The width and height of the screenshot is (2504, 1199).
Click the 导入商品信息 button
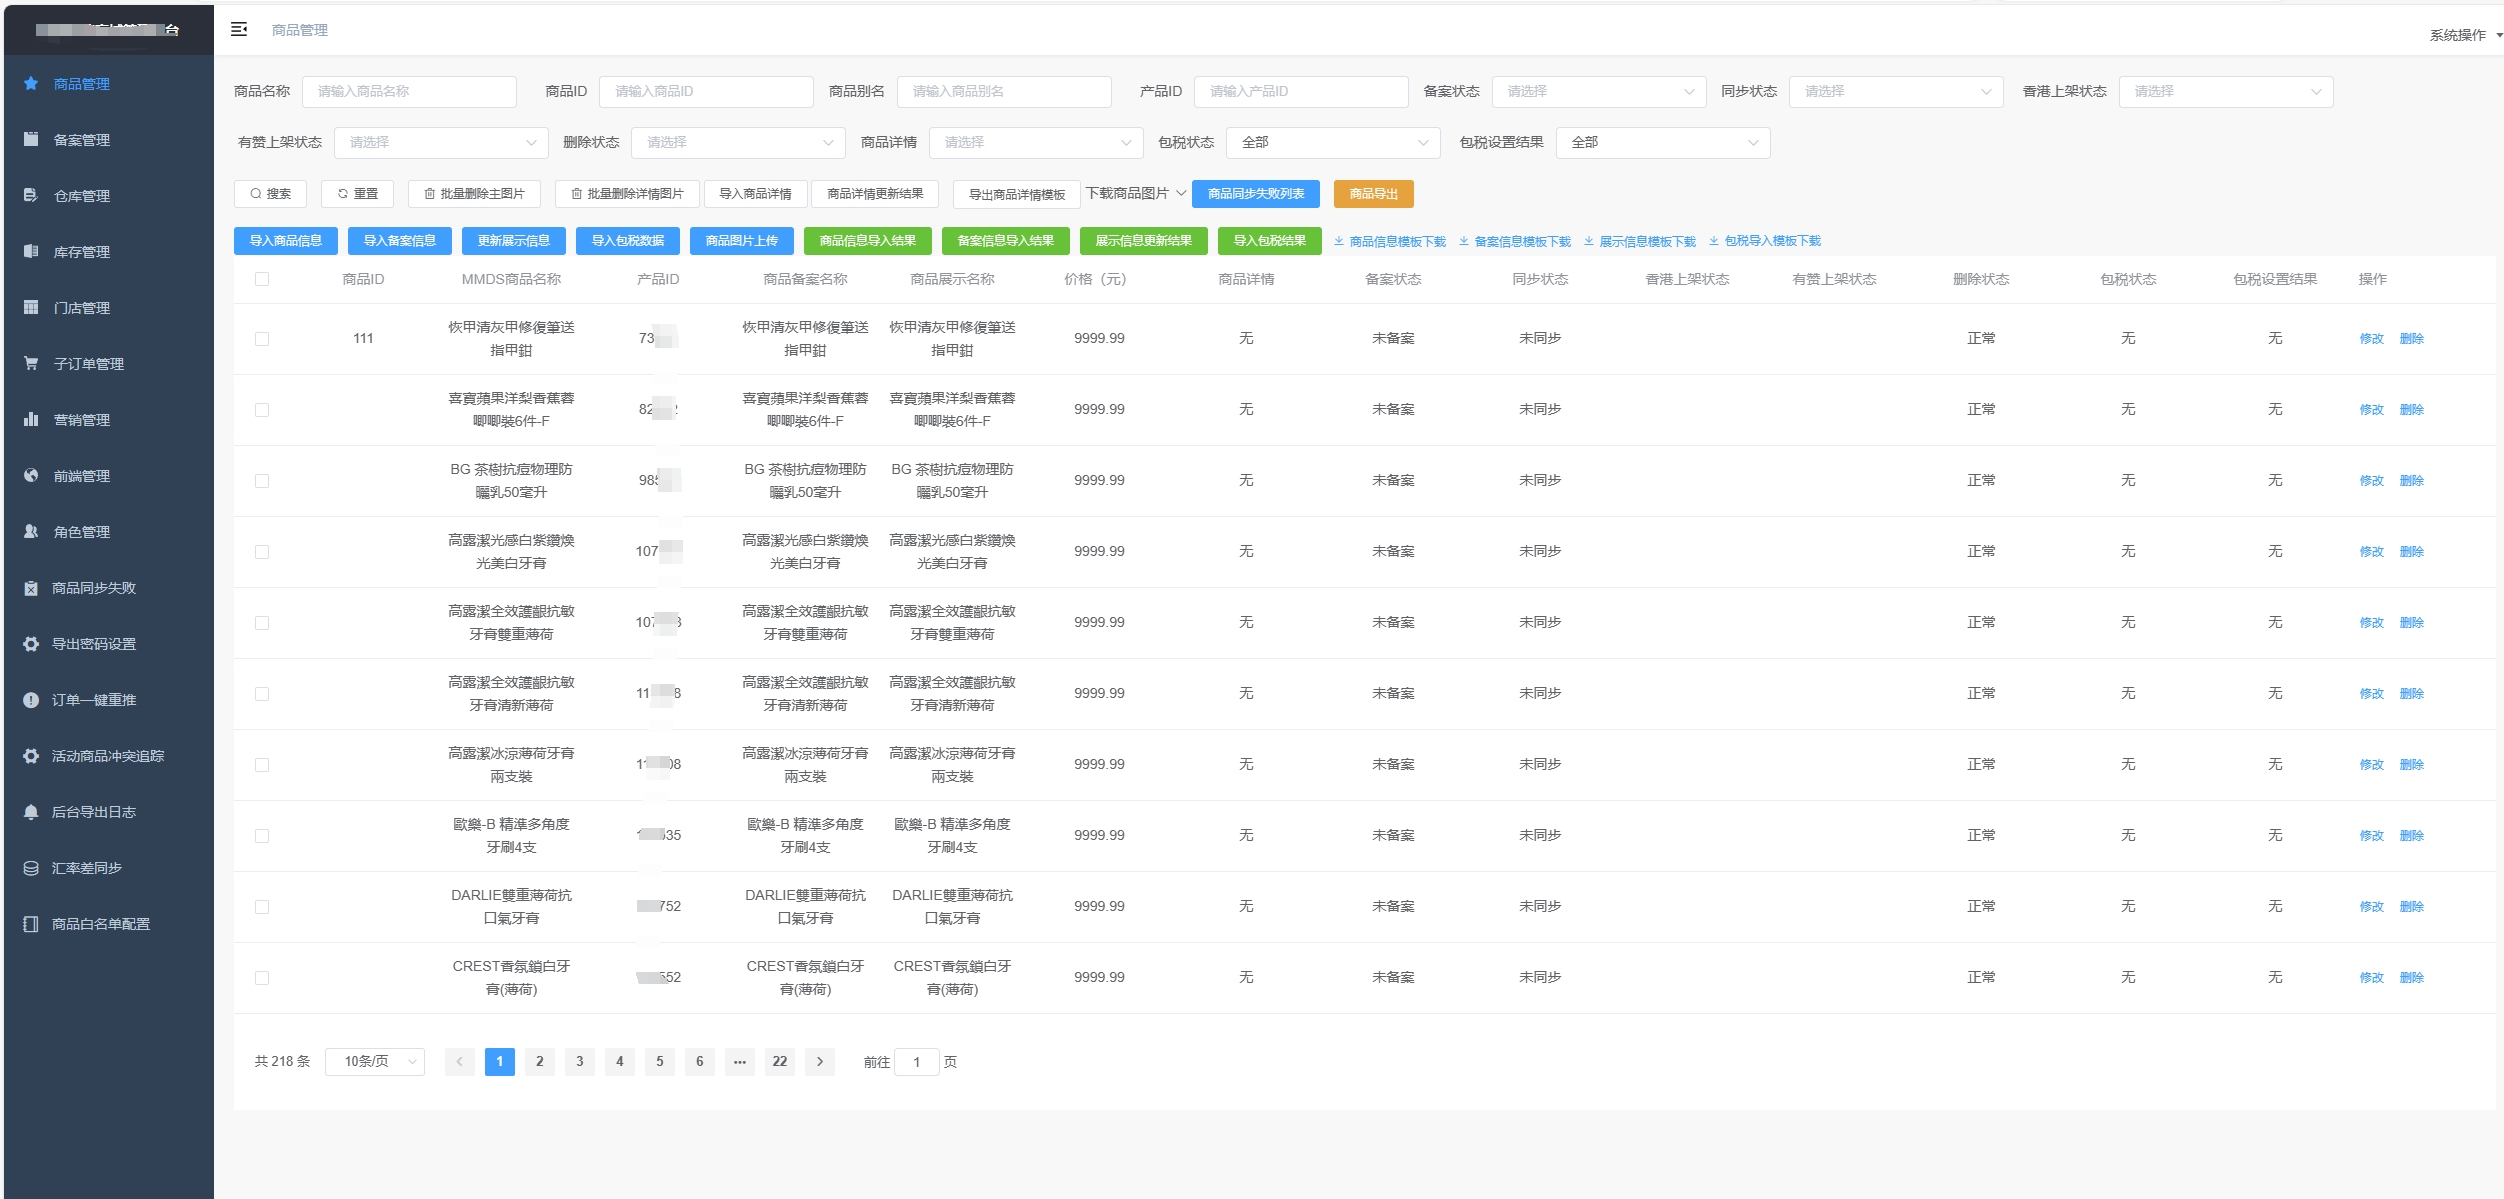coord(285,241)
